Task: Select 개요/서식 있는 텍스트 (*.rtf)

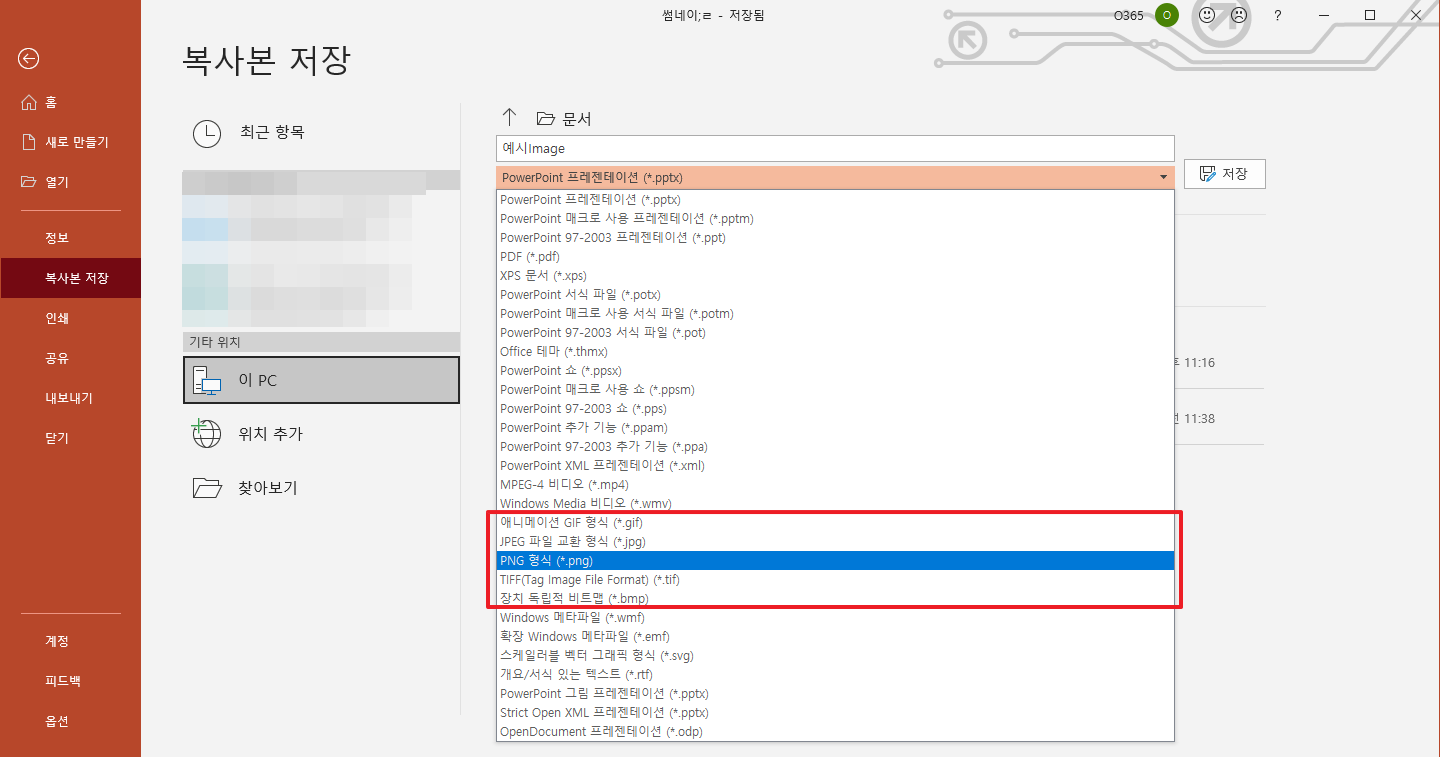Action: pyautogui.click(x=835, y=675)
